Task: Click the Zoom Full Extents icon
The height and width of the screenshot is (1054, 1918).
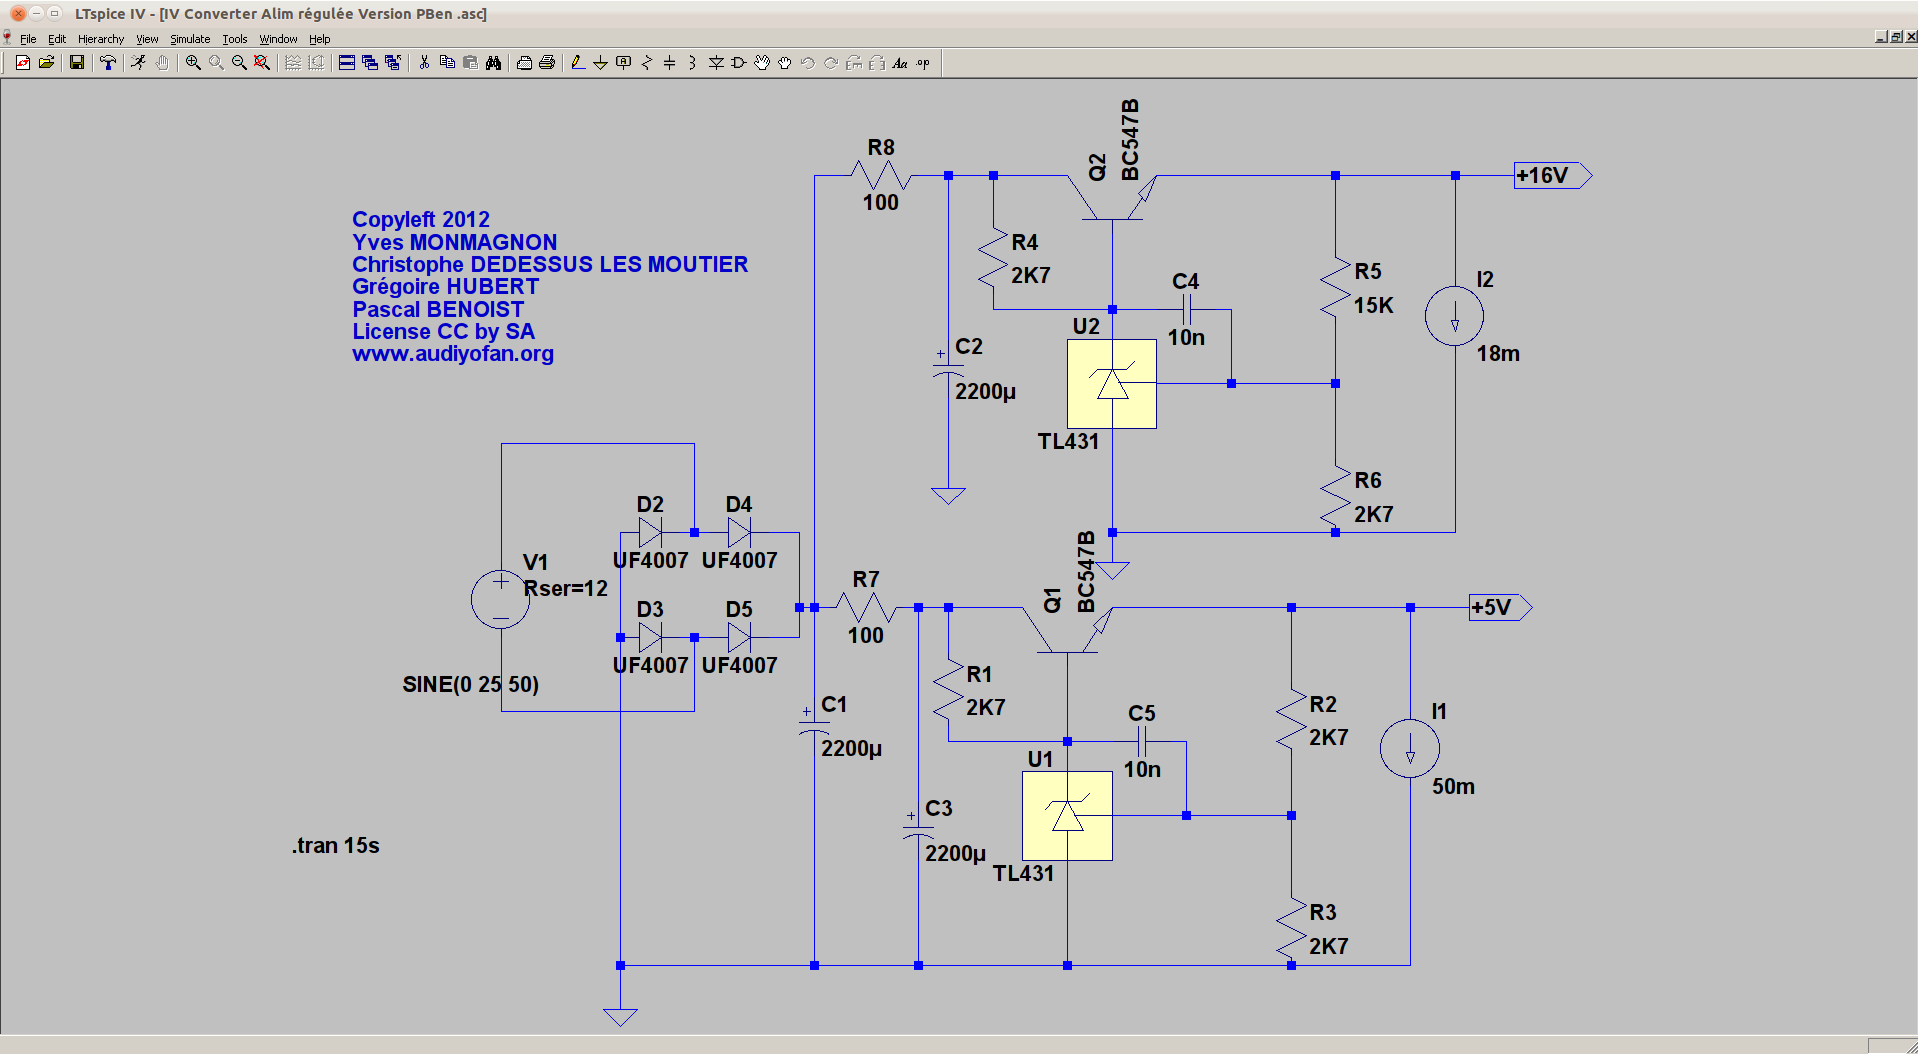Action: point(262,62)
